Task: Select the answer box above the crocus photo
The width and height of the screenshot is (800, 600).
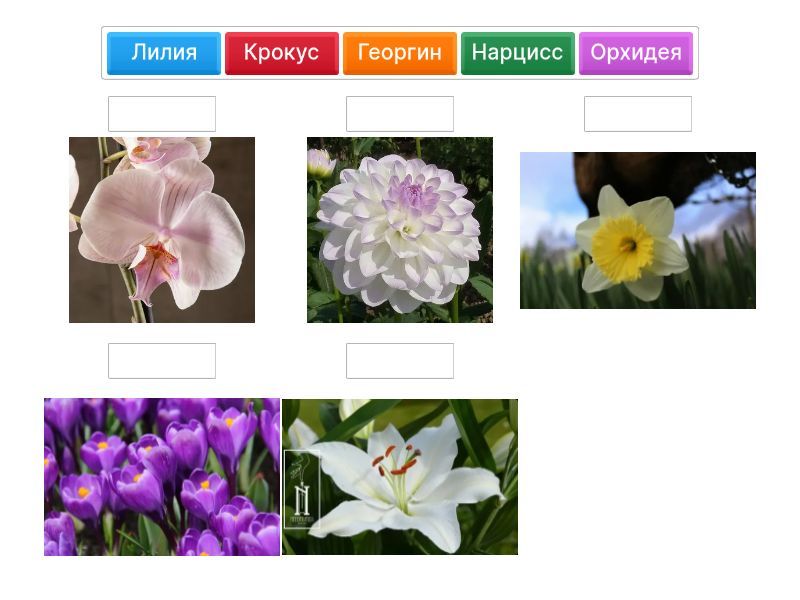Action: point(162,361)
